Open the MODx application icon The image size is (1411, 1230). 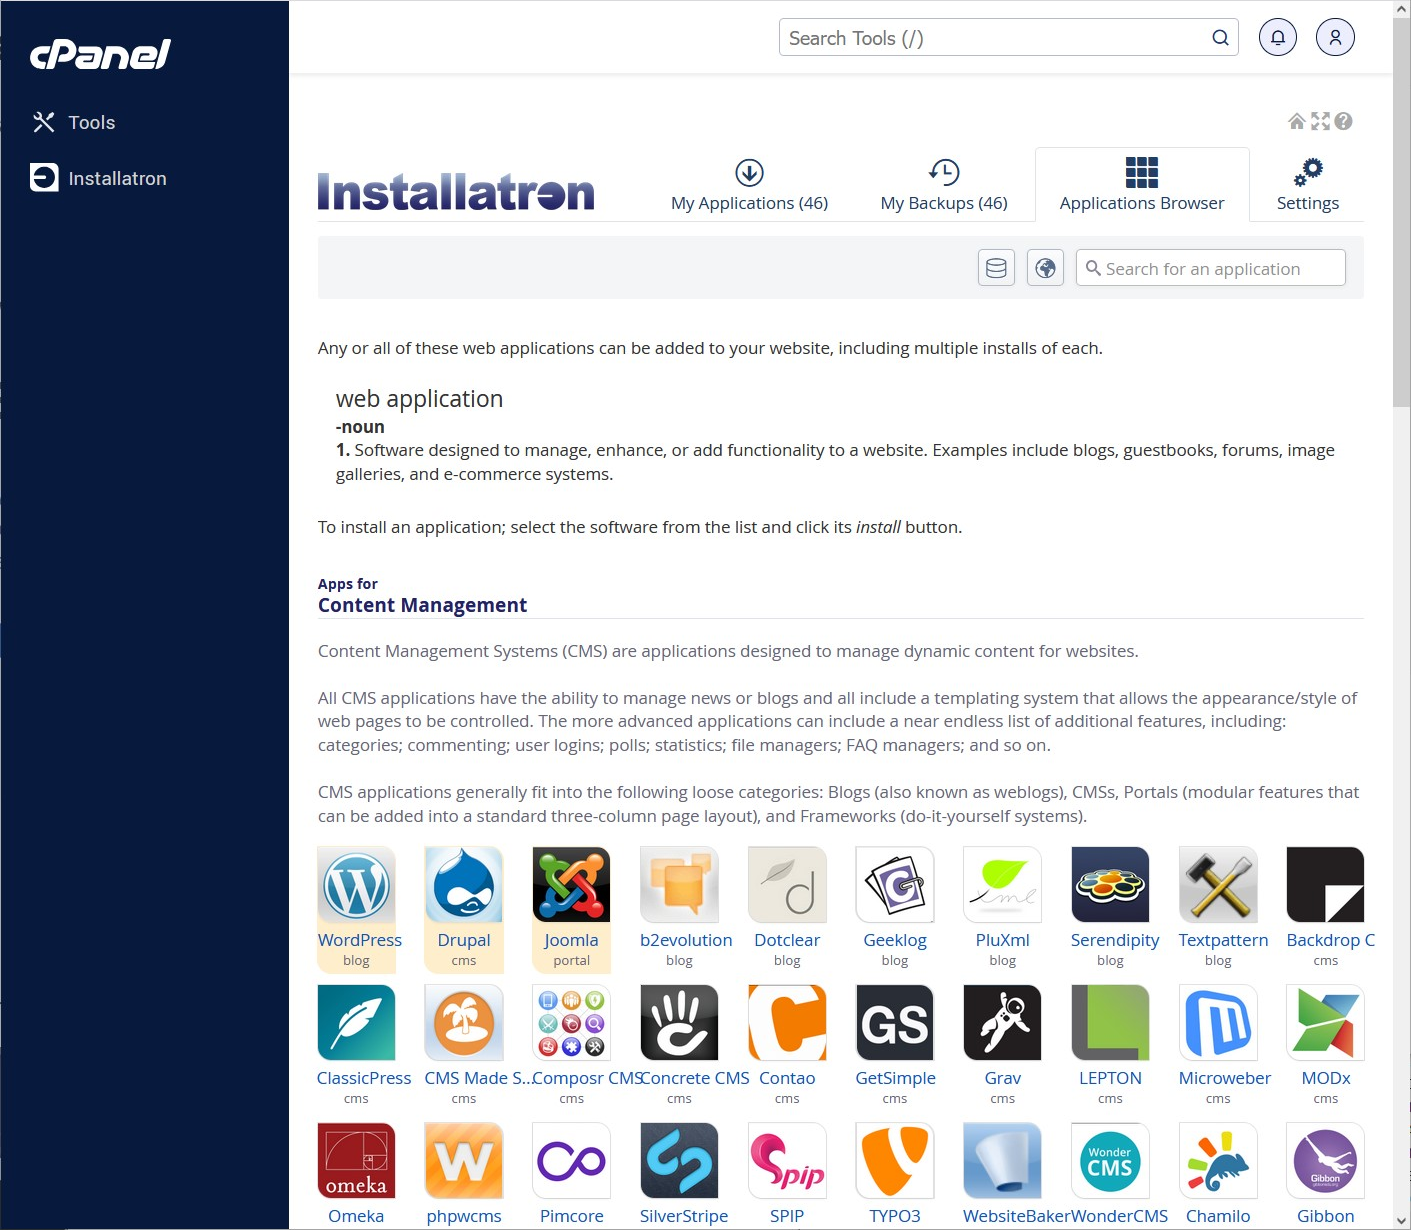click(x=1326, y=1023)
